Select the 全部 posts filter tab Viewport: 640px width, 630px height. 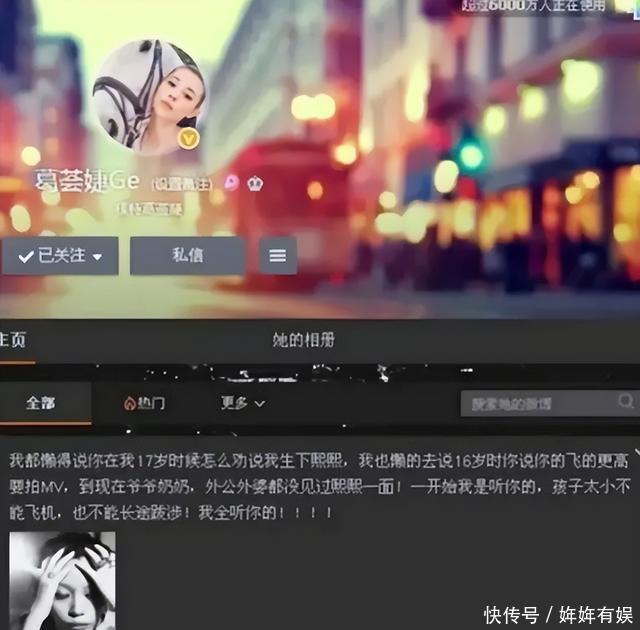pos(41,403)
